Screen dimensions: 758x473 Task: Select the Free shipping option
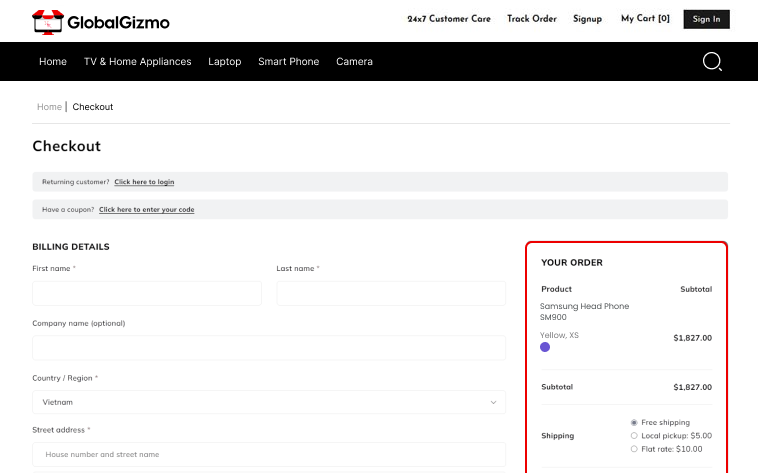click(634, 423)
